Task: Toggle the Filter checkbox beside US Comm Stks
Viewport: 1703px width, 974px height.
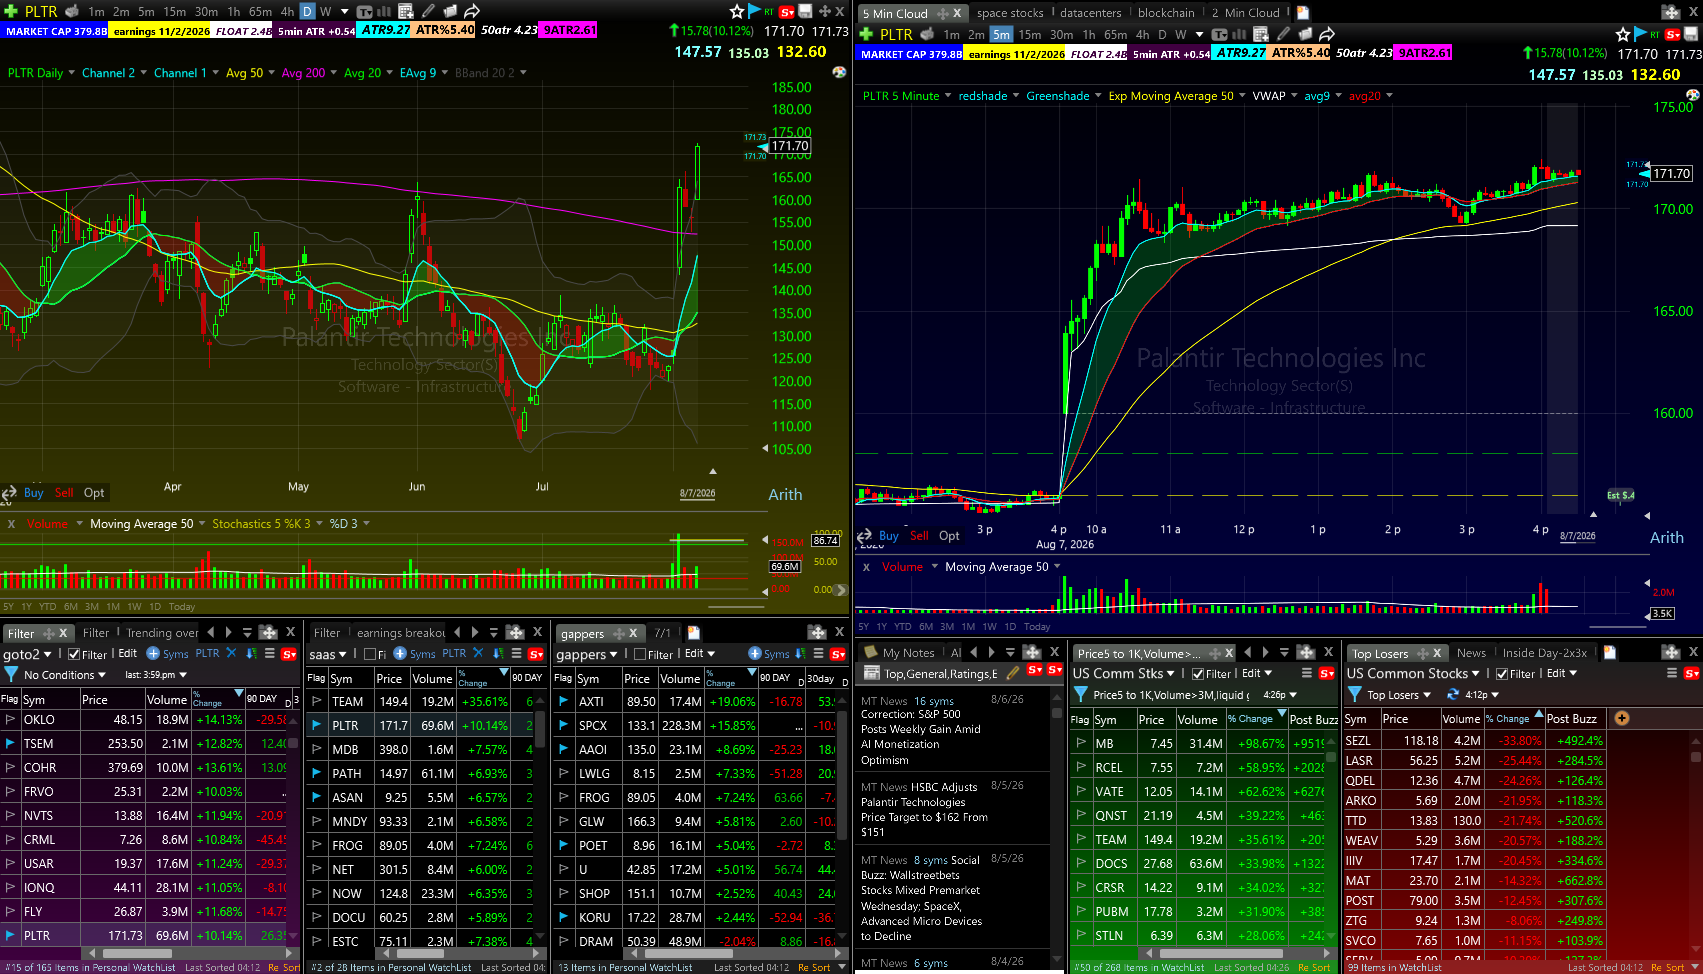Action: tap(1198, 674)
